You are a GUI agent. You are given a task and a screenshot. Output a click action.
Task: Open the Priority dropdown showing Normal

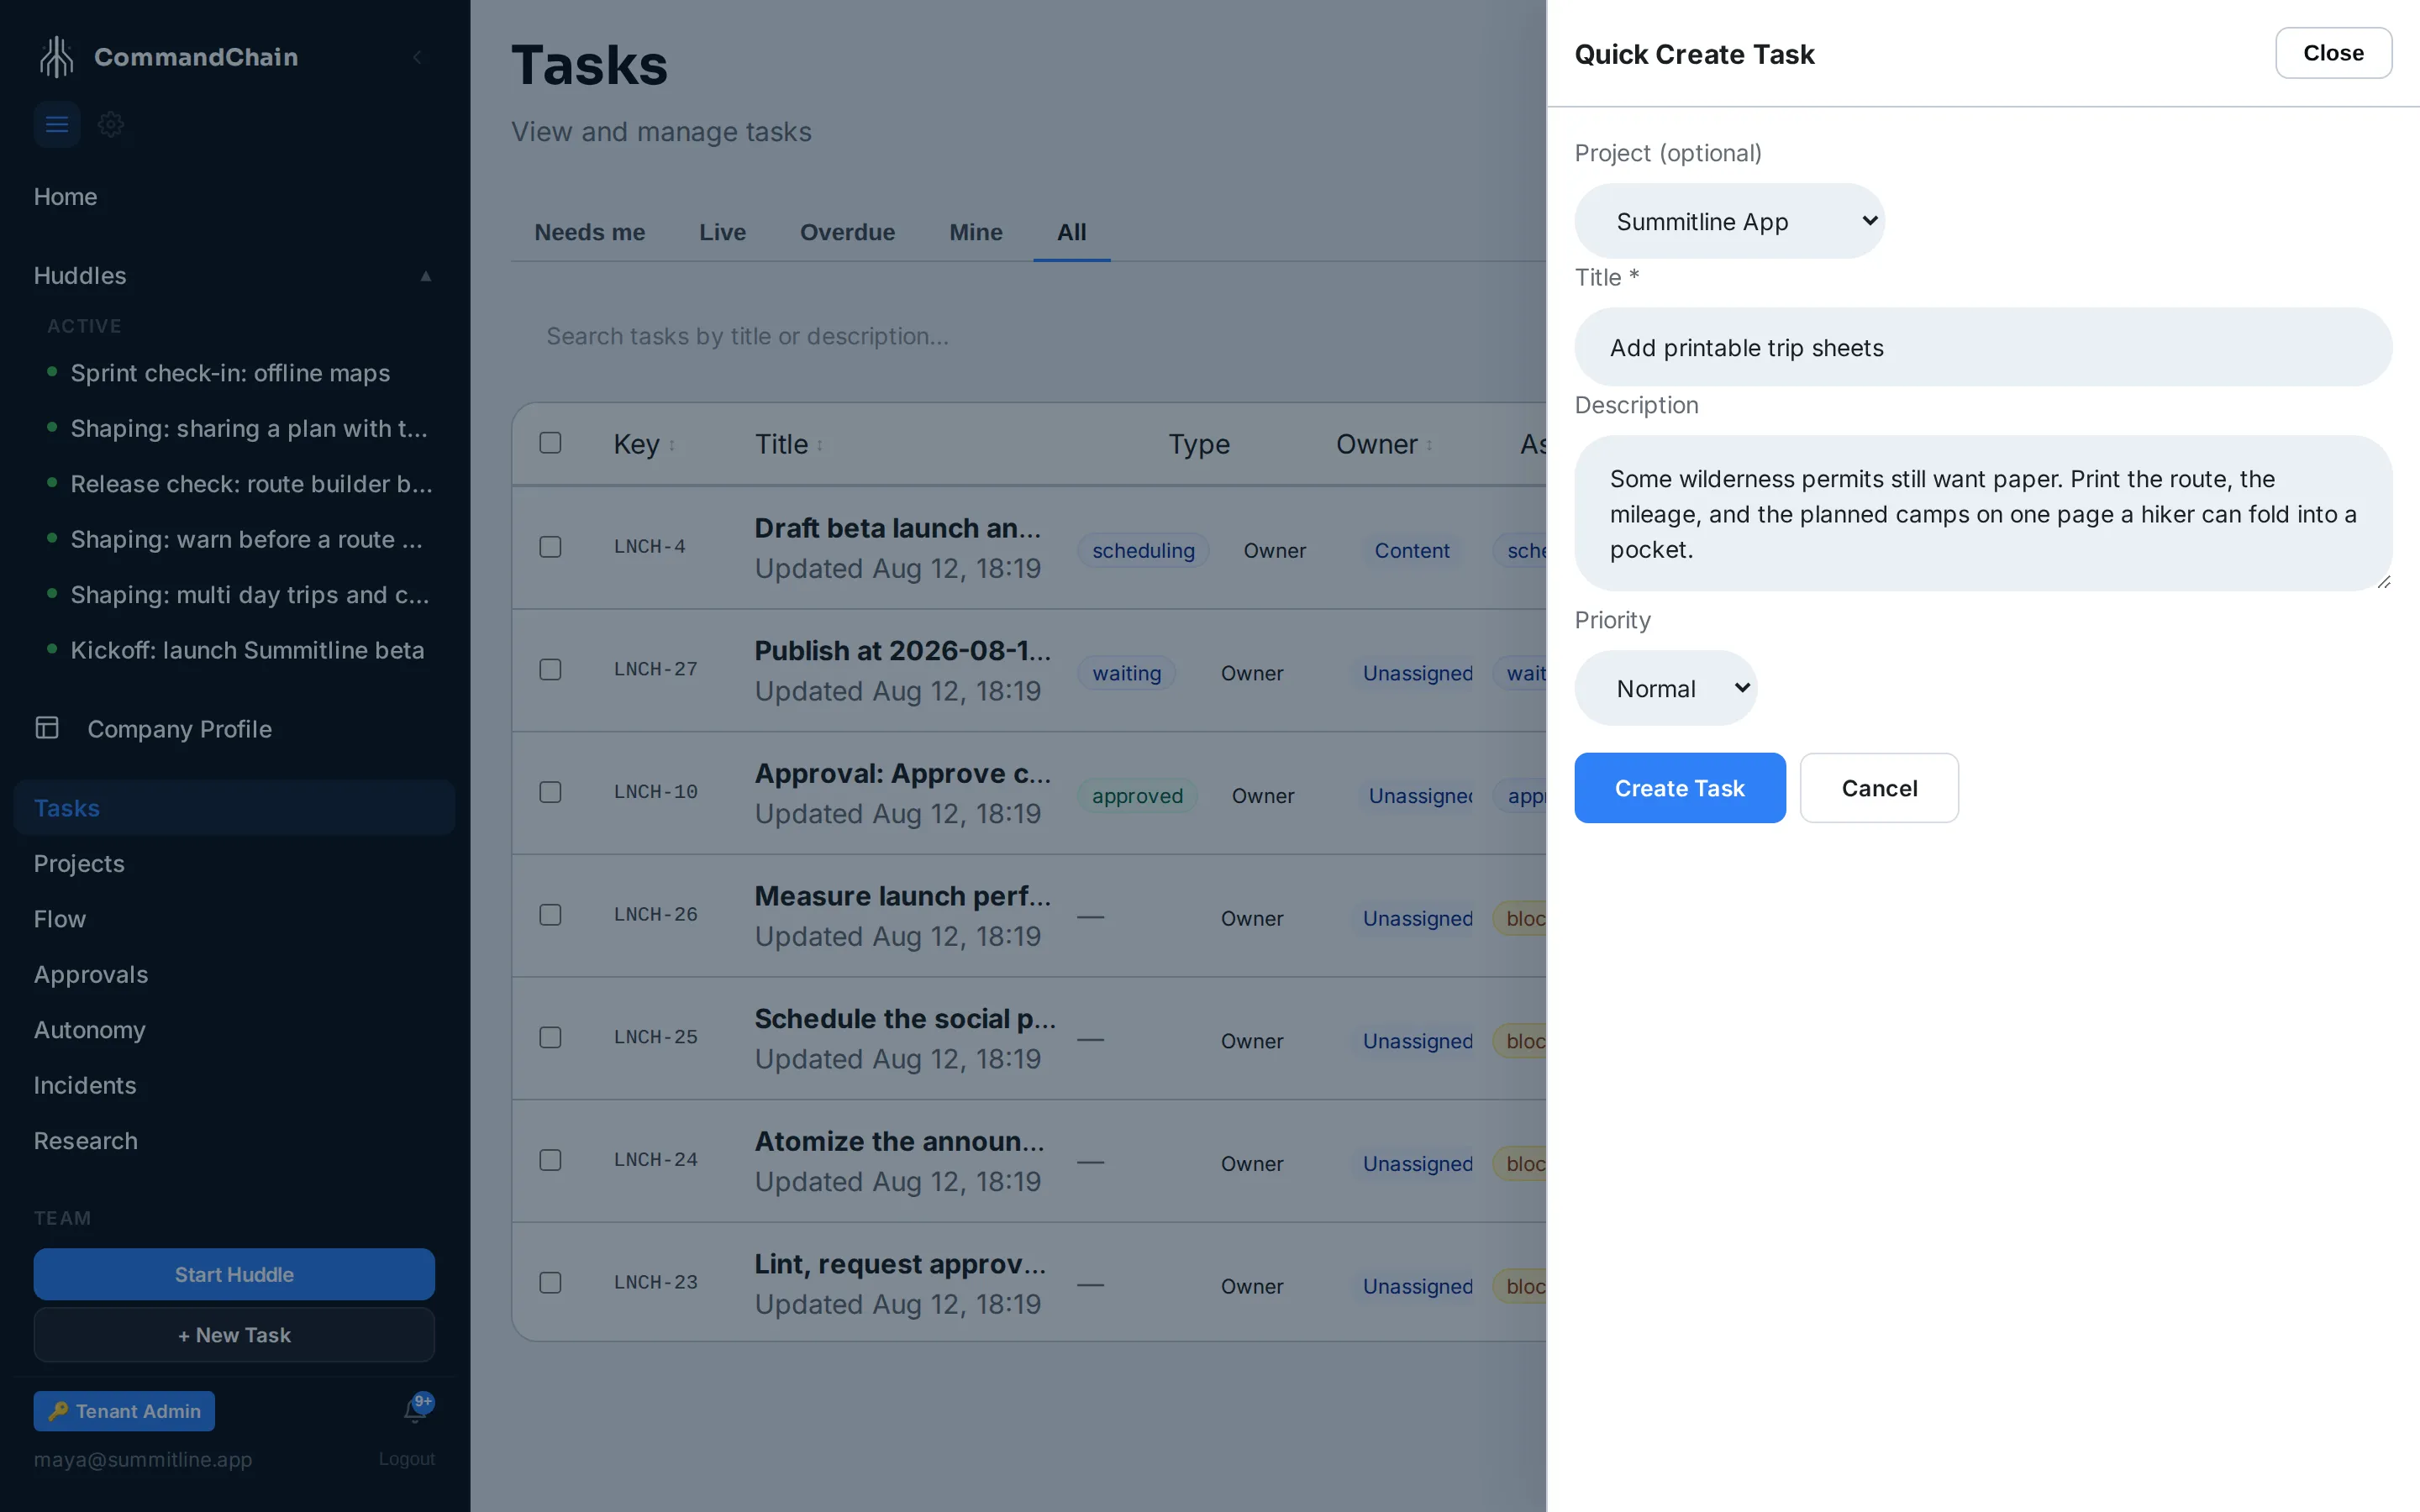click(x=1665, y=688)
